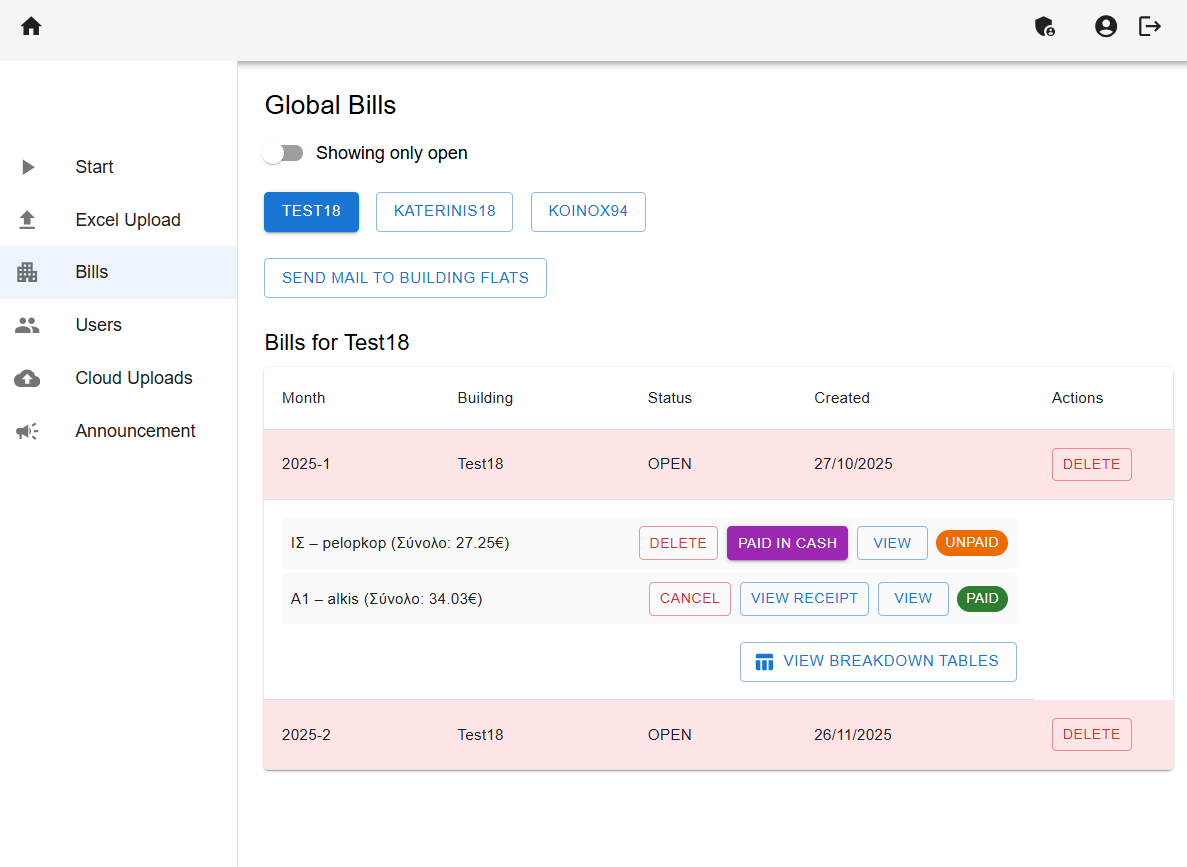
Task: Open the user account profile icon
Action: [x=1105, y=27]
